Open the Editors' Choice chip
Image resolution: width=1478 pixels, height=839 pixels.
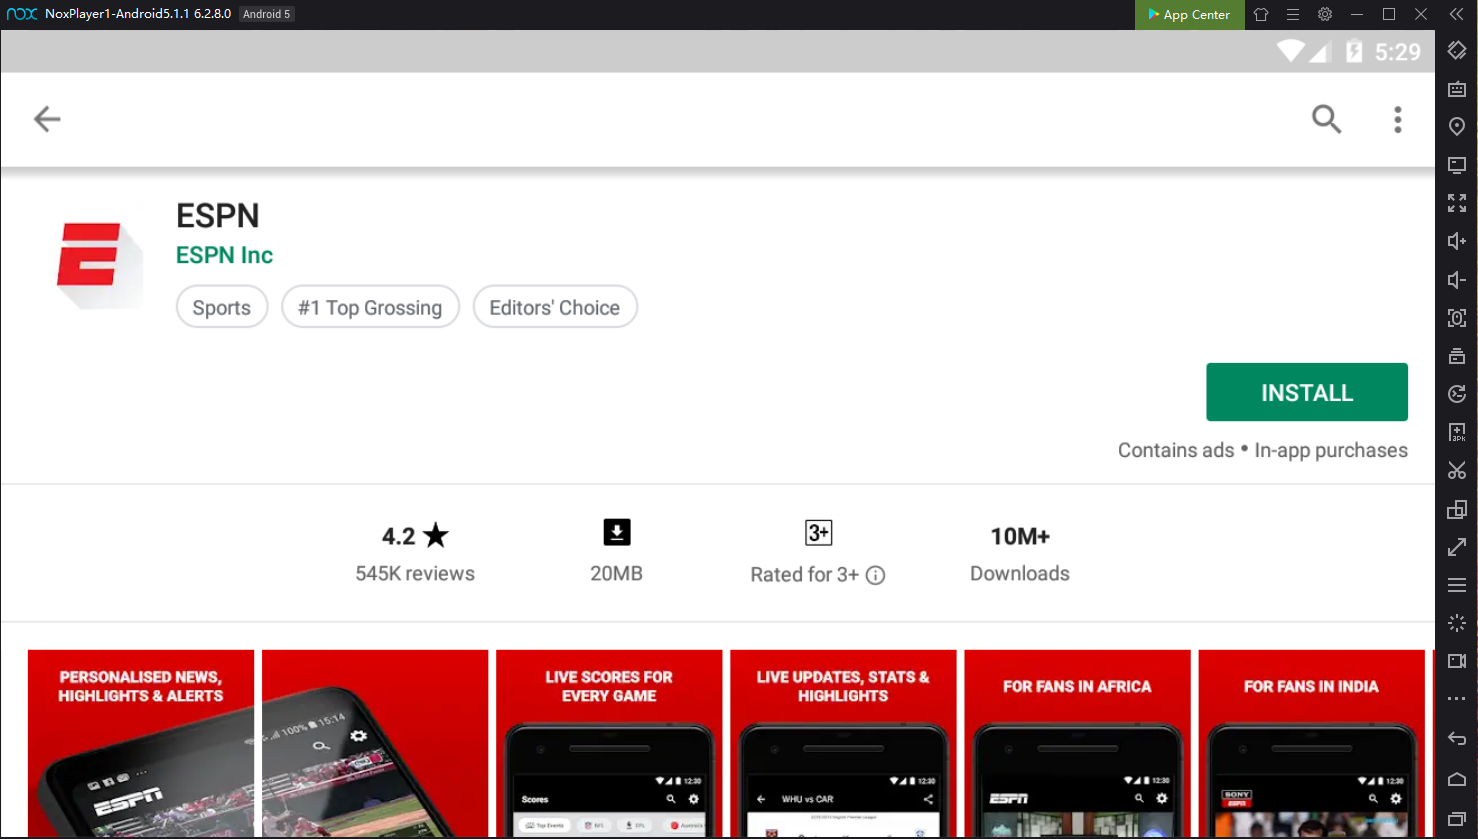(x=555, y=307)
